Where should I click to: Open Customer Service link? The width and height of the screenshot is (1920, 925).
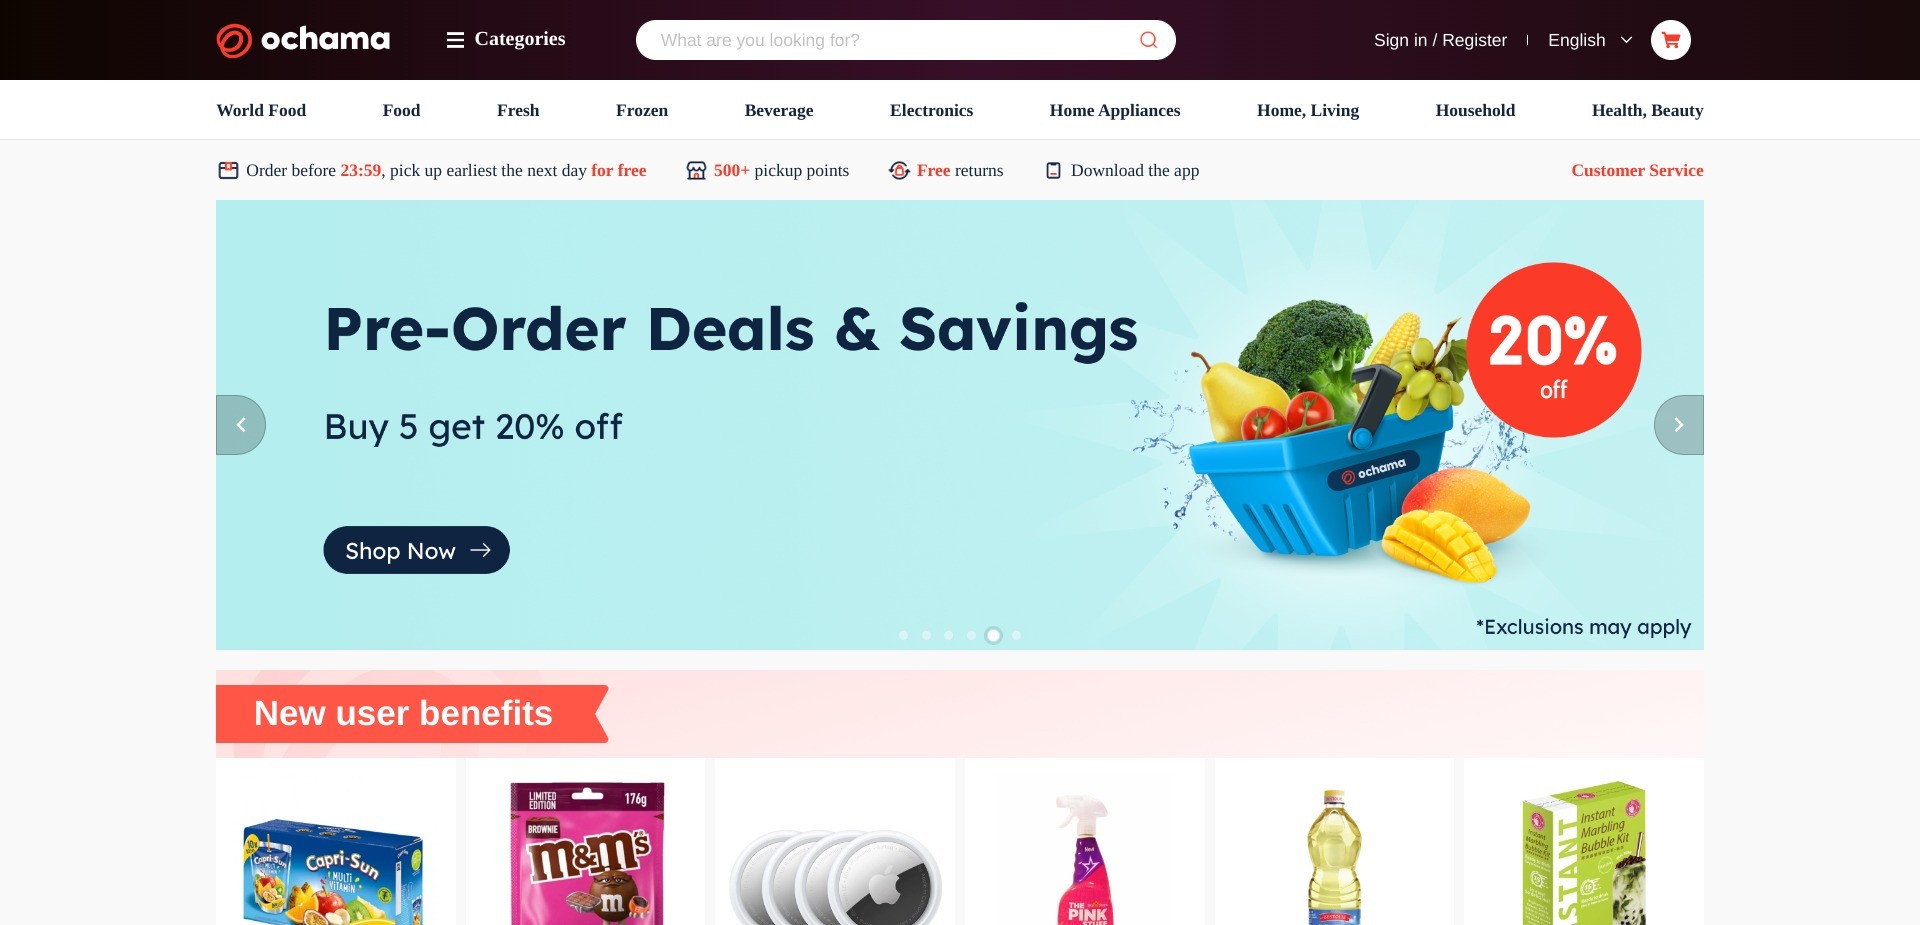click(1637, 170)
